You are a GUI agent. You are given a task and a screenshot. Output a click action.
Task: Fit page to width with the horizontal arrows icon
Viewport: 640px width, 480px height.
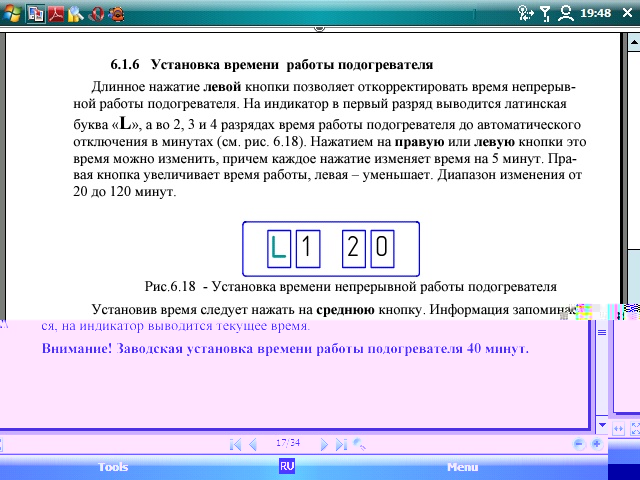click(618, 429)
